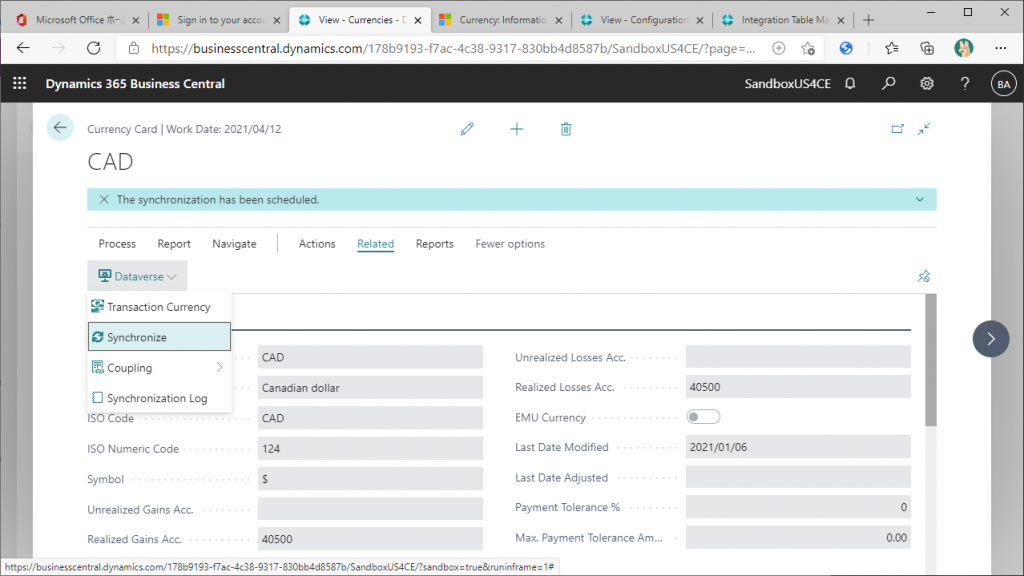The image size is (1024, 576).
Task: Open a new browser tab
Action: pos(868,20)
